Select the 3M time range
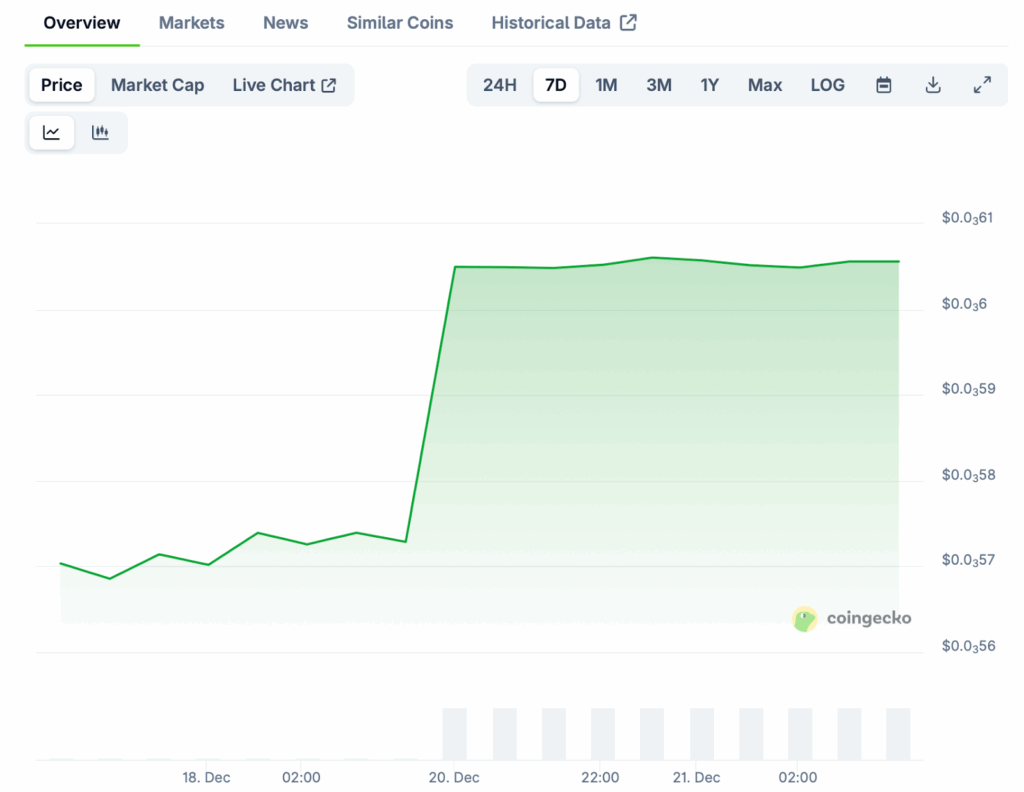 pos(659,85)
